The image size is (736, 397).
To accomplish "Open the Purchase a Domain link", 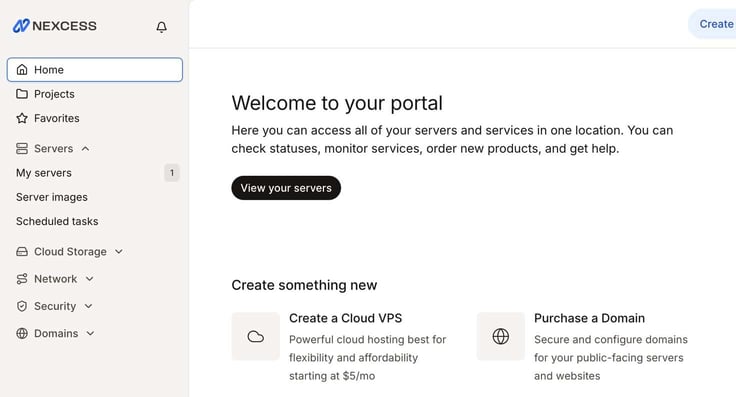I will [589, 318].
